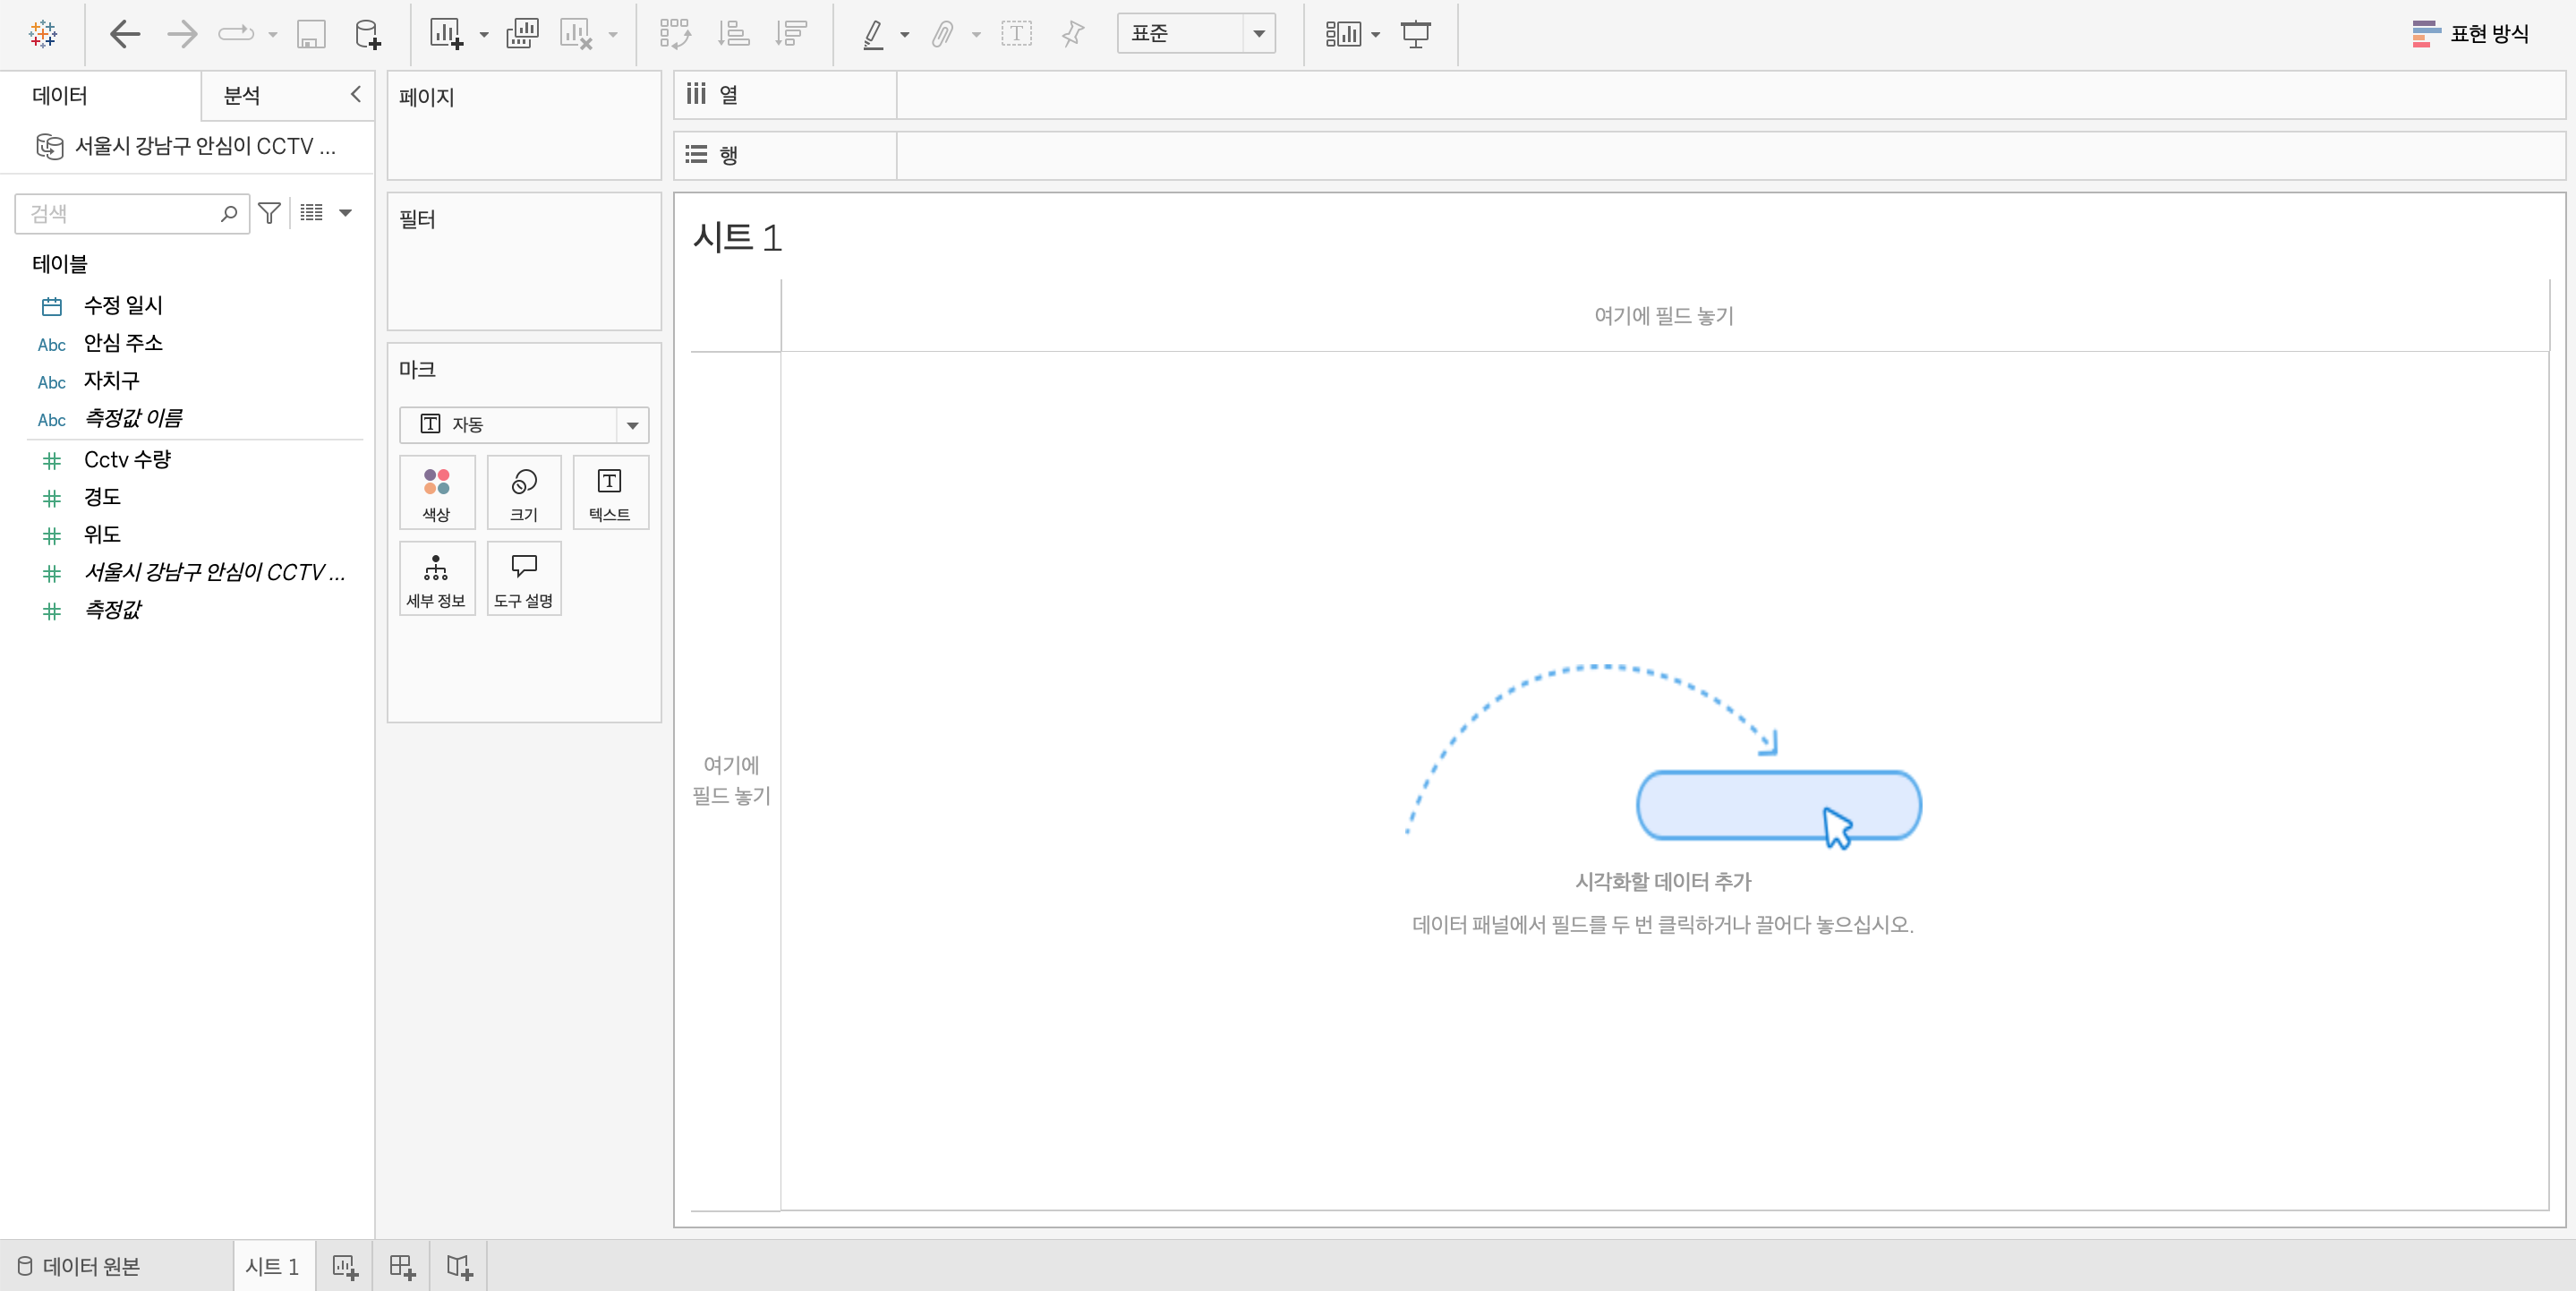Click the field search box
The image size is (2576, 1291).
(x=120, y=213)
